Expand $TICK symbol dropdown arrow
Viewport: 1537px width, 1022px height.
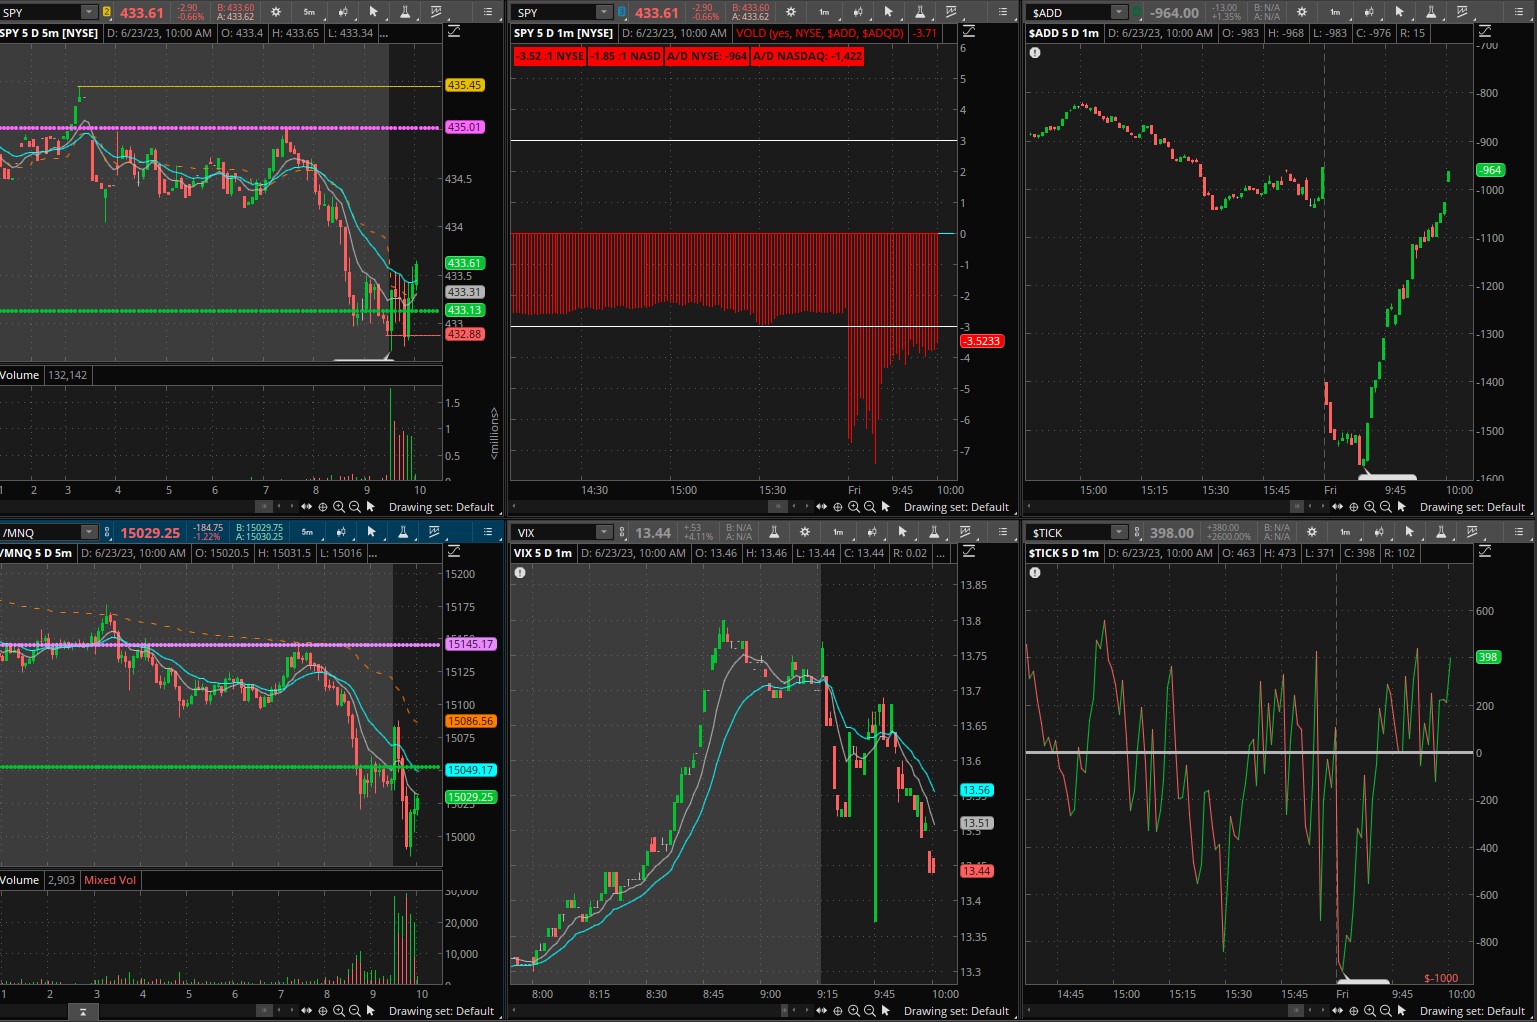(1120, 532)
